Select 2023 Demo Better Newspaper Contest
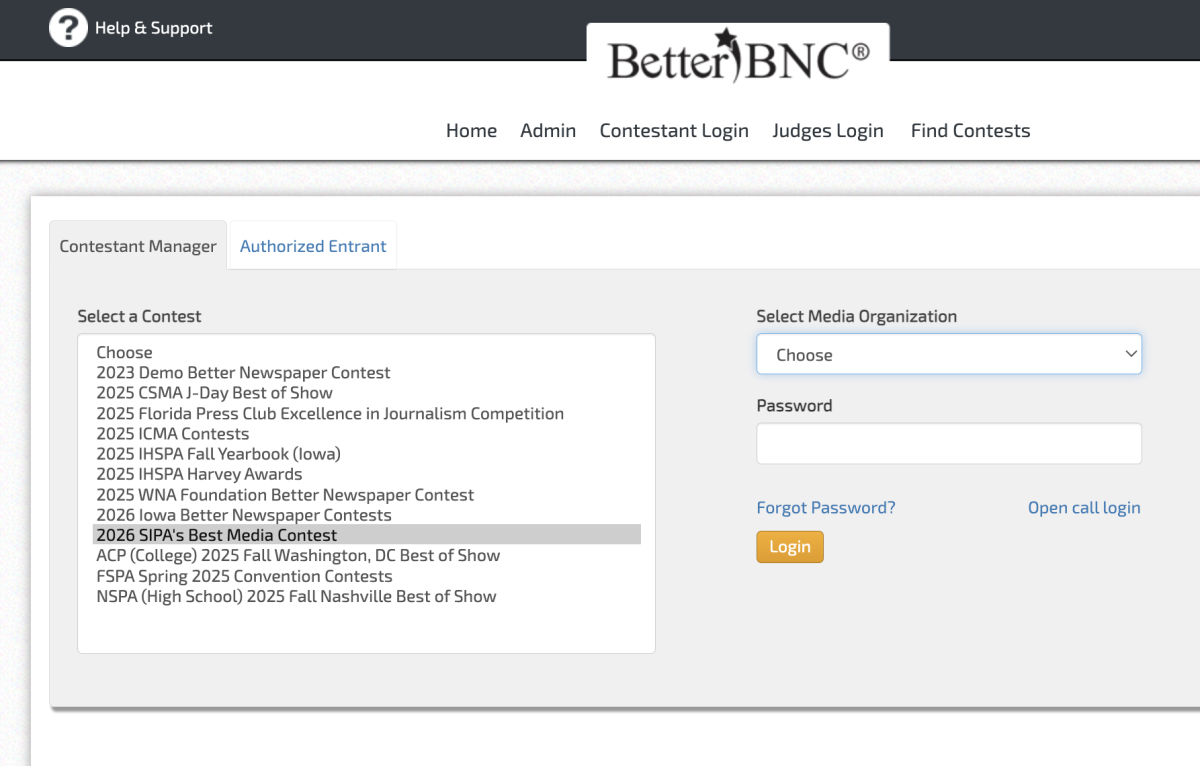This screenshot has height=766, width=1200. (x=366, y=373)
